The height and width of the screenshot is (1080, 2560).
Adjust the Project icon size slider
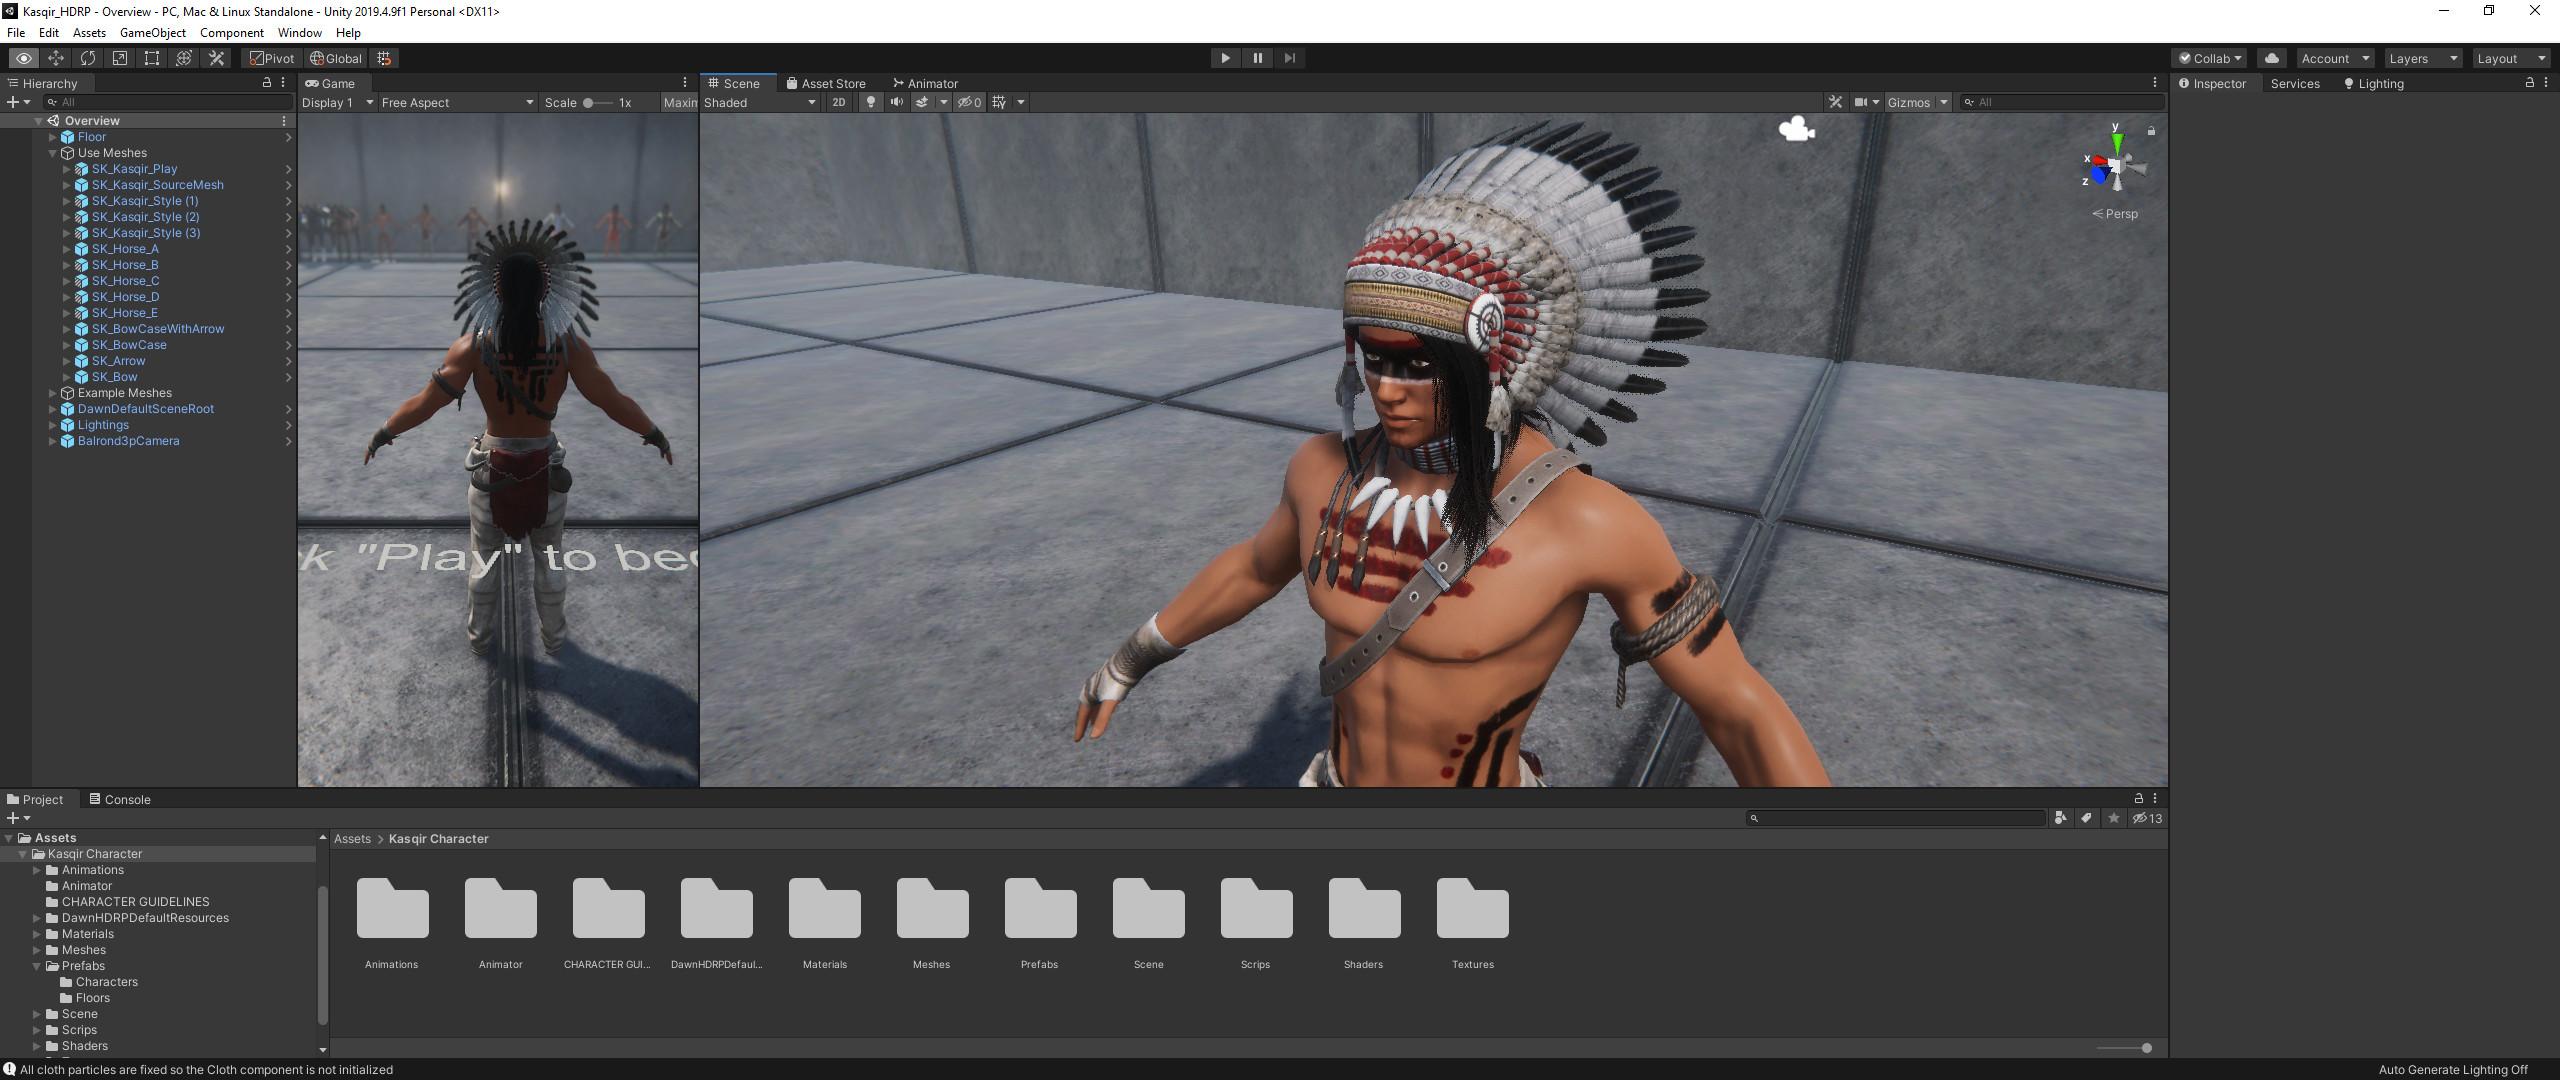pyautogui.click(x=2124, y=1048)
